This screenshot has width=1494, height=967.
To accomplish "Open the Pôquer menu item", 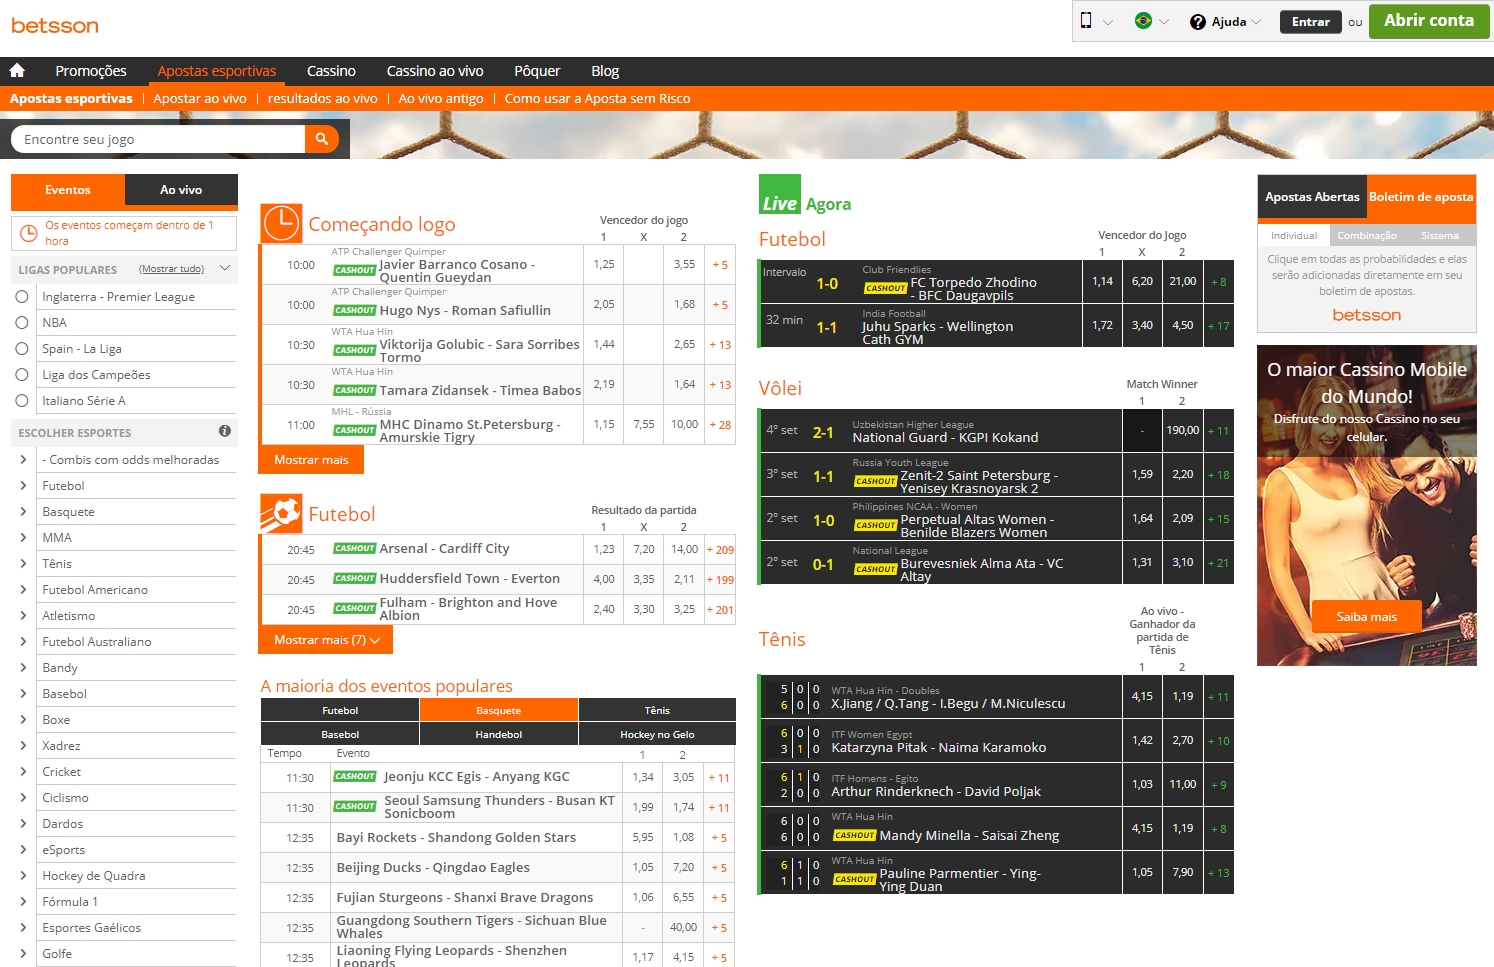I will click(537, 71).
